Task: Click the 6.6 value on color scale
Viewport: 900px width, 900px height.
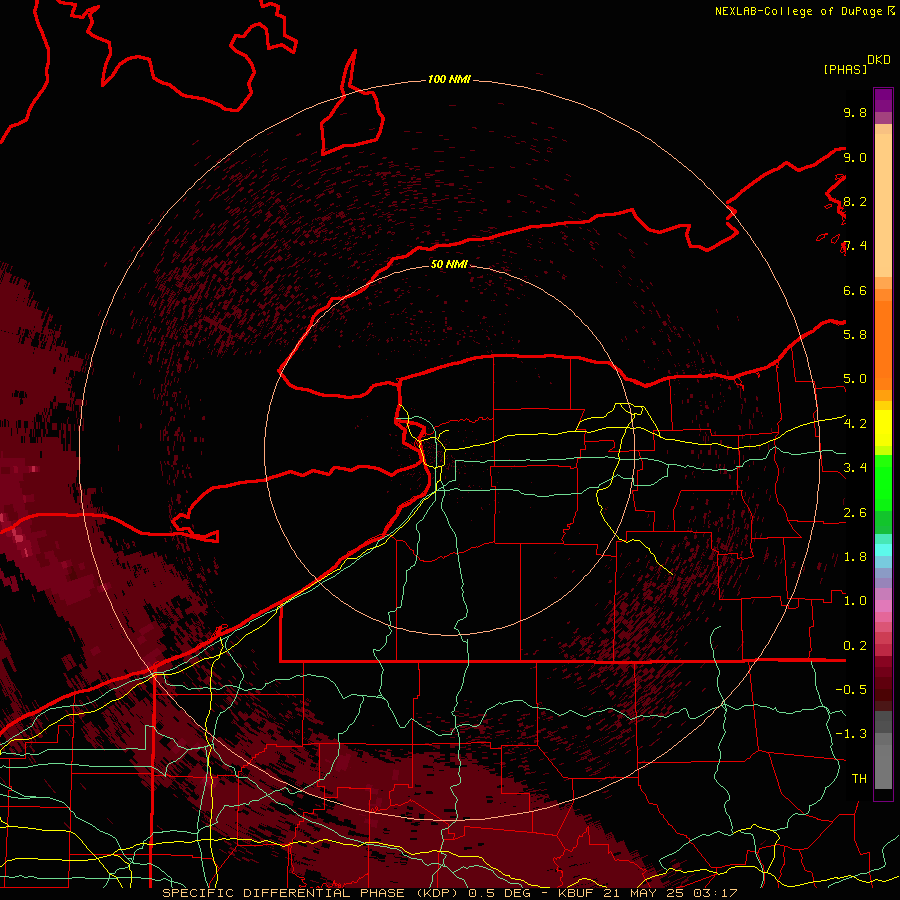Action: point(855,290)
